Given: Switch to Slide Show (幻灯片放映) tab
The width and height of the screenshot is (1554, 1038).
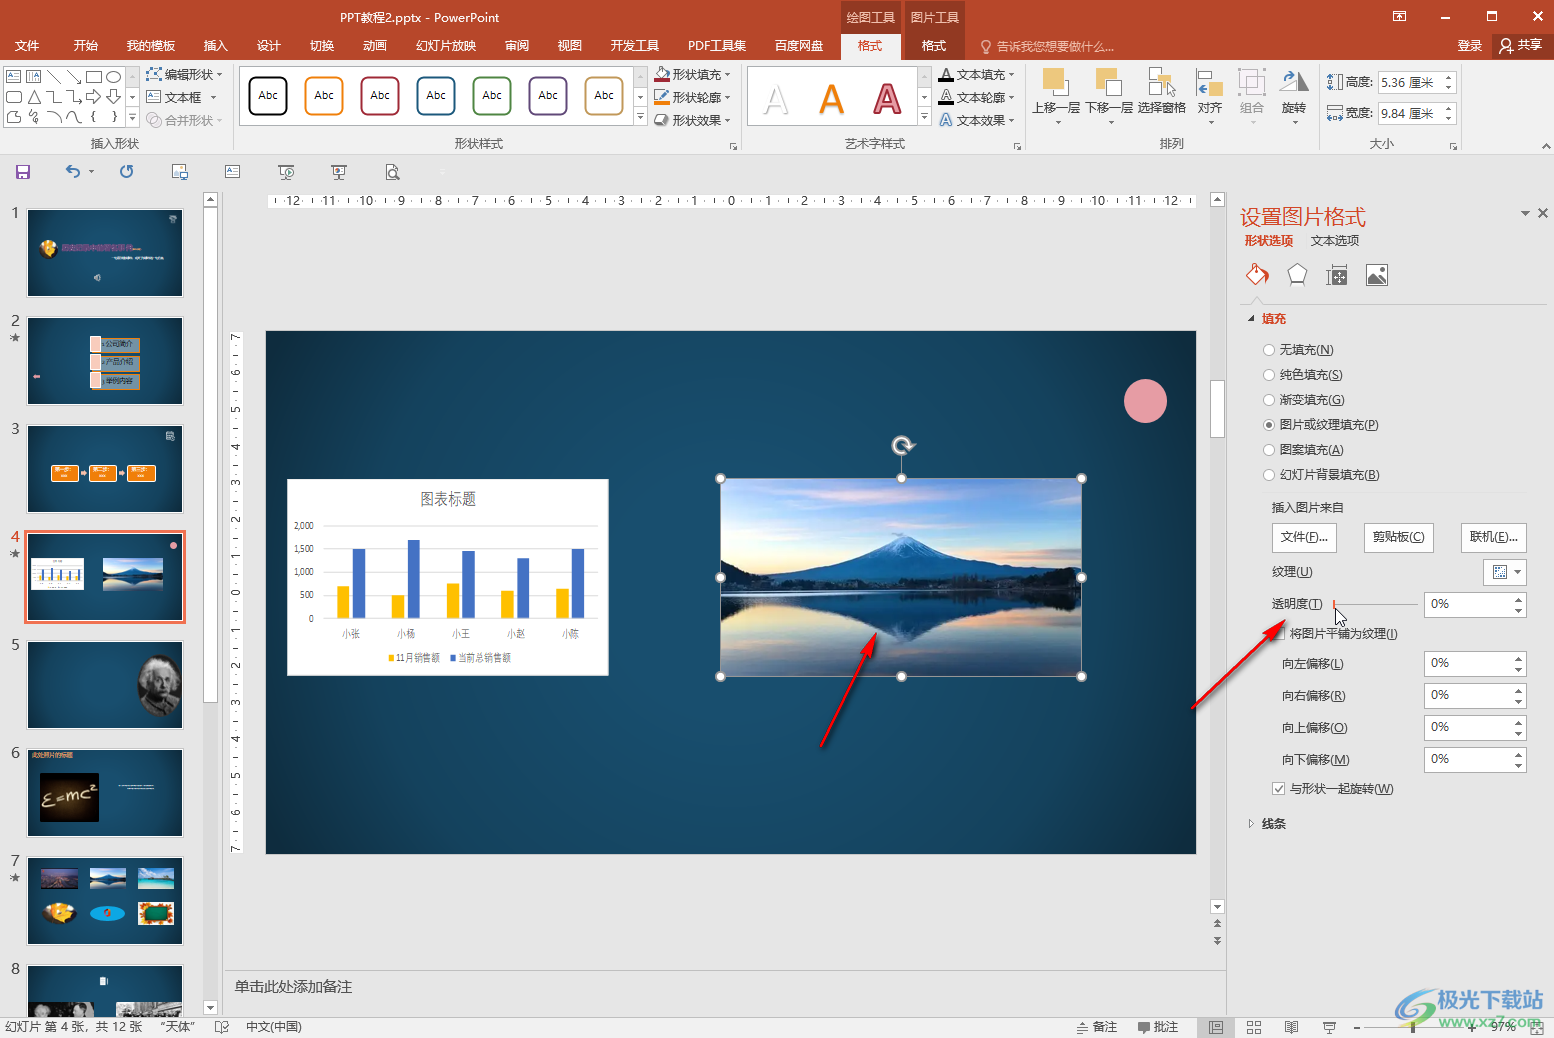Looking at the screenshot, I should (446, 46).
